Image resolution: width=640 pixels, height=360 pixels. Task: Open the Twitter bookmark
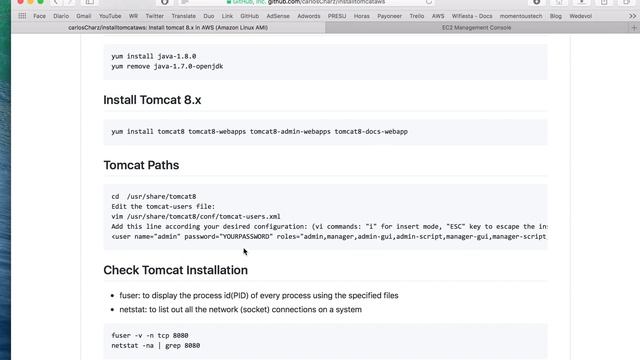[155, 16]
